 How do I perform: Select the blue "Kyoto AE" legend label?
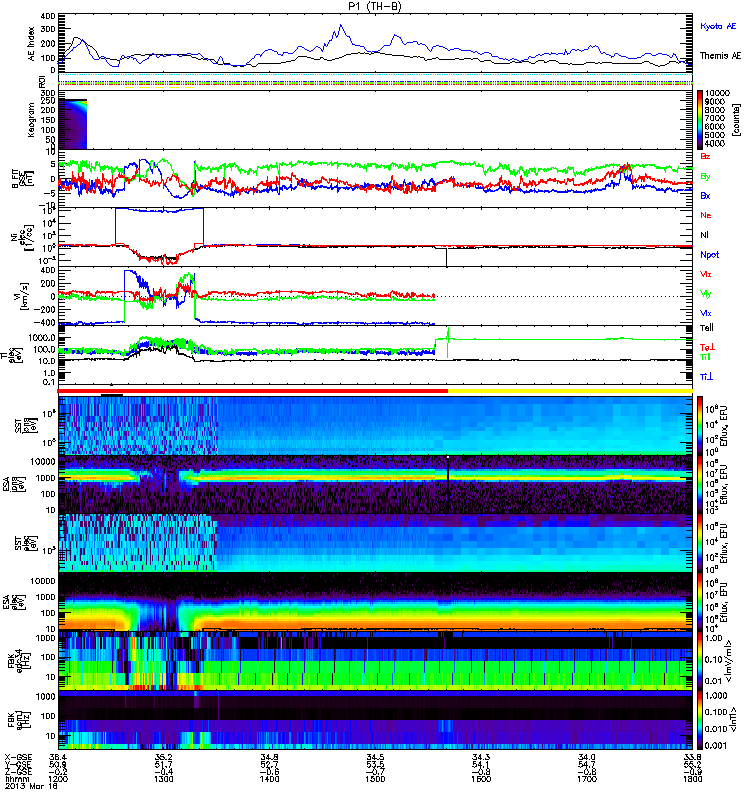(x=718, y=26)
